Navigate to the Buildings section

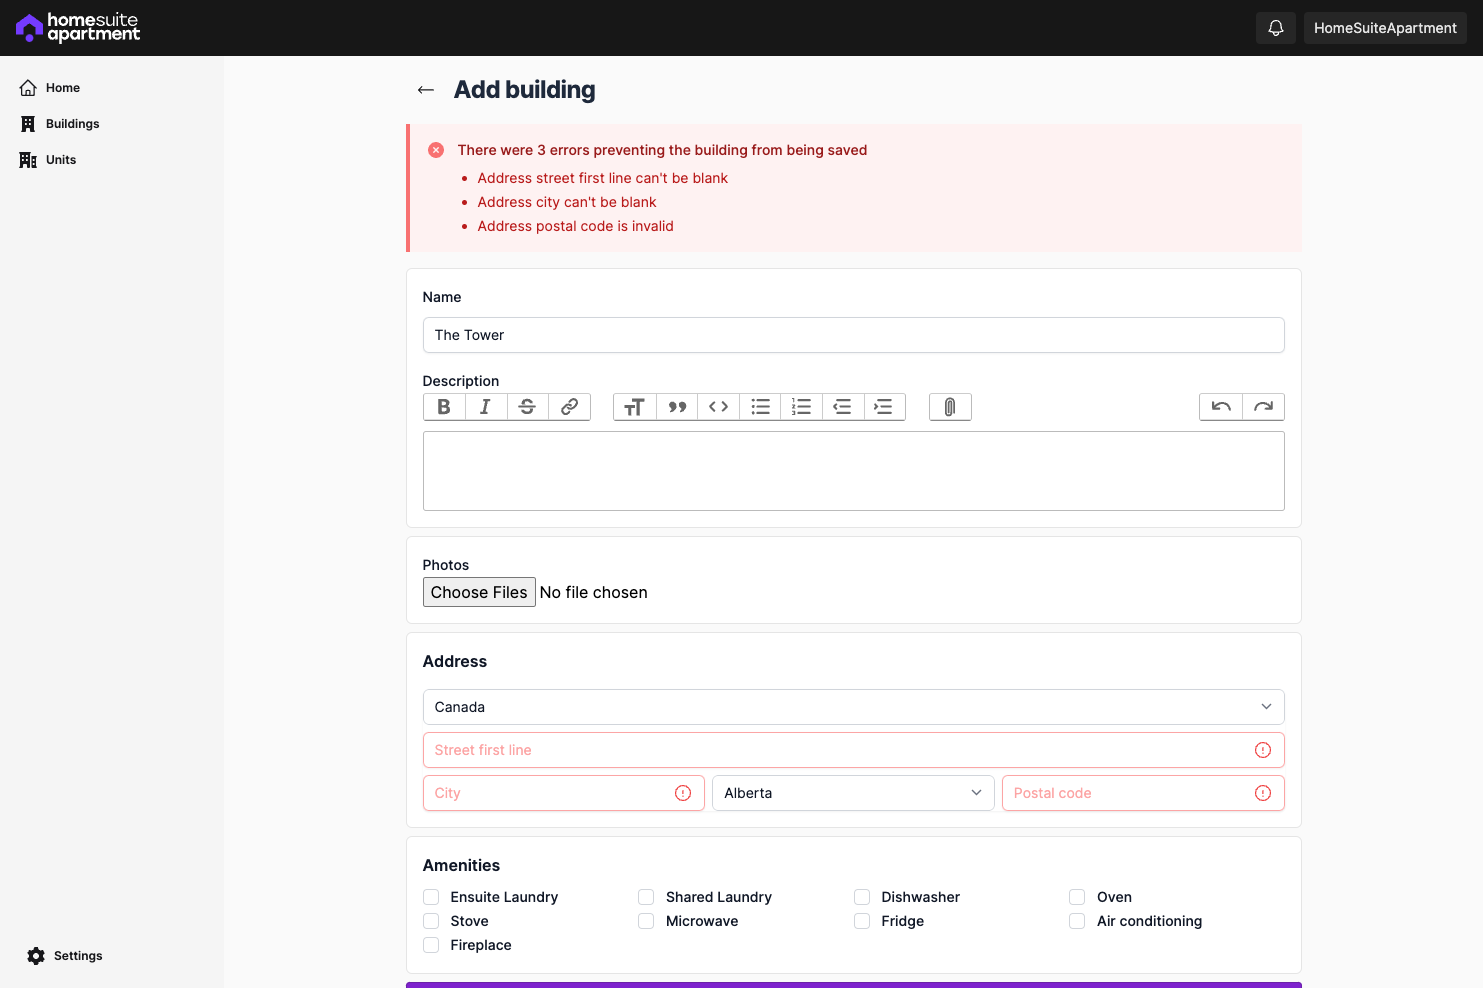[72, 123]
